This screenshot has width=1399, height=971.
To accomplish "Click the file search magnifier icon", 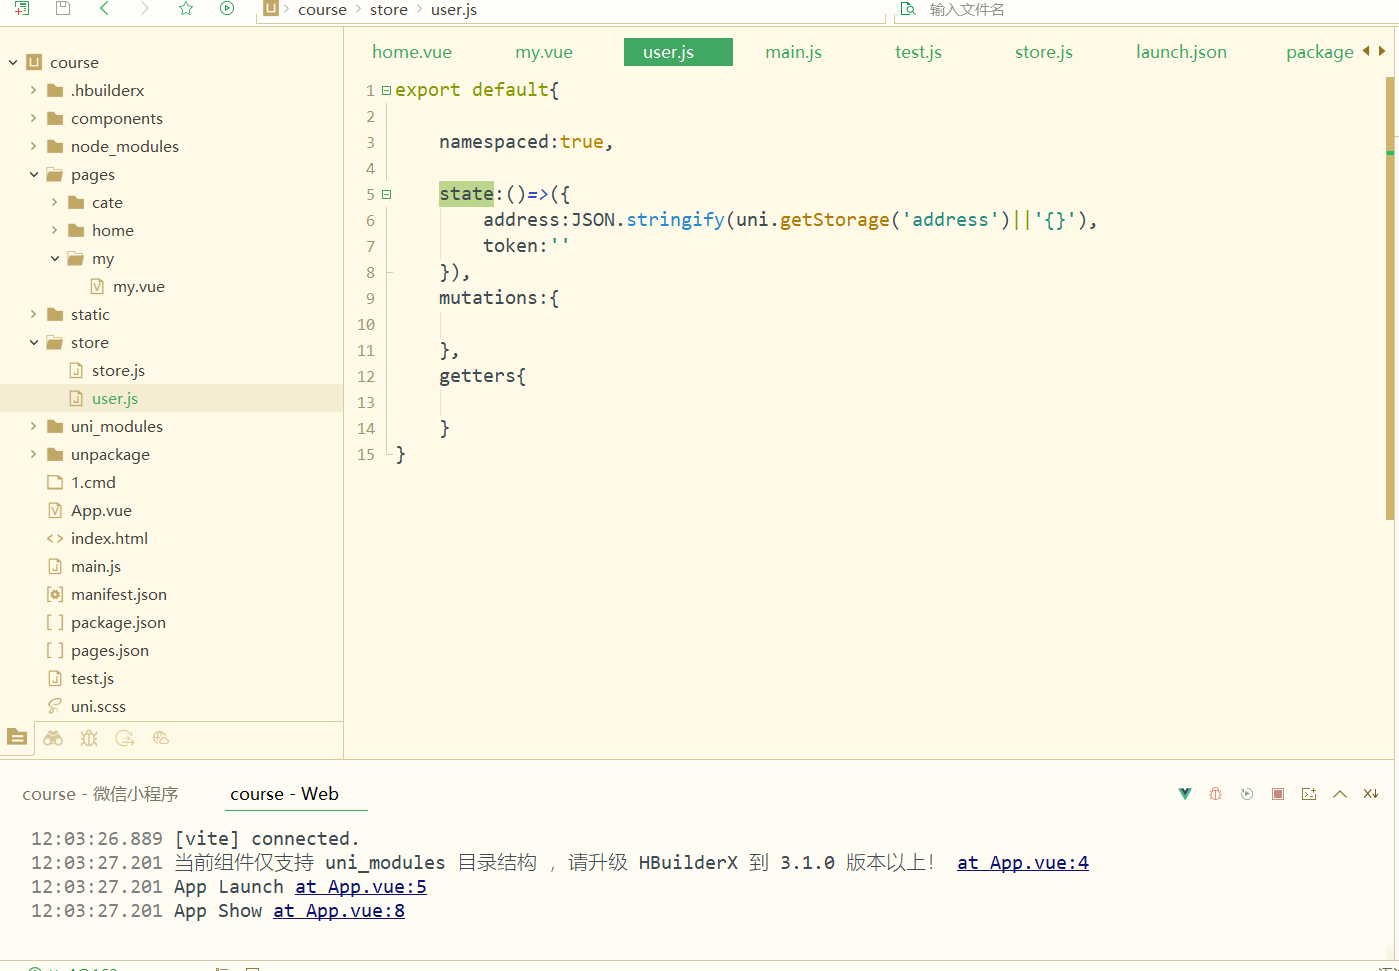I will (x=908, y=9).
